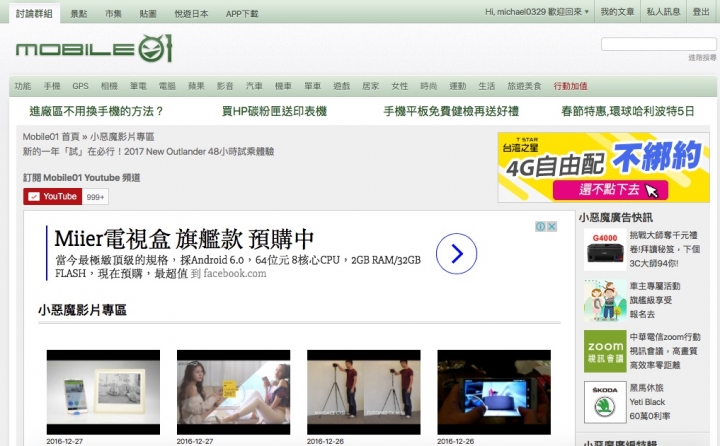Click Miier電視盒 ad headline
Screen dimensions: 720x446
(x=184, y=239)
